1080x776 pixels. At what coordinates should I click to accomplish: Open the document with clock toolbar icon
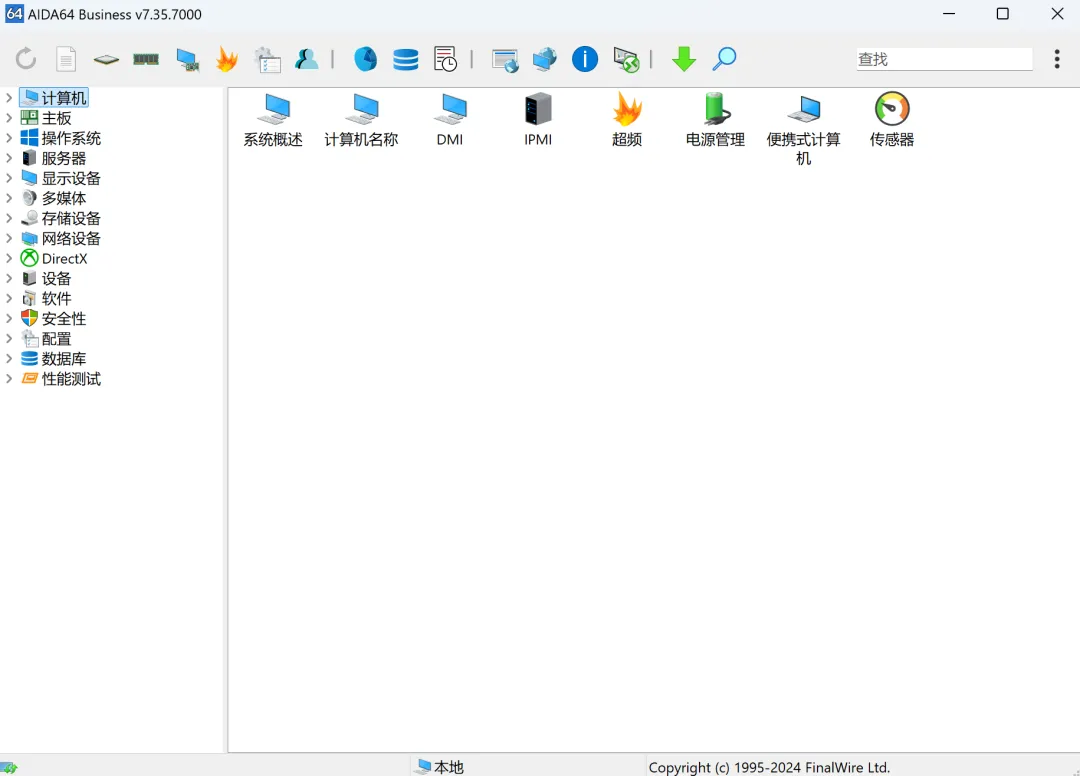coord(446,59)
